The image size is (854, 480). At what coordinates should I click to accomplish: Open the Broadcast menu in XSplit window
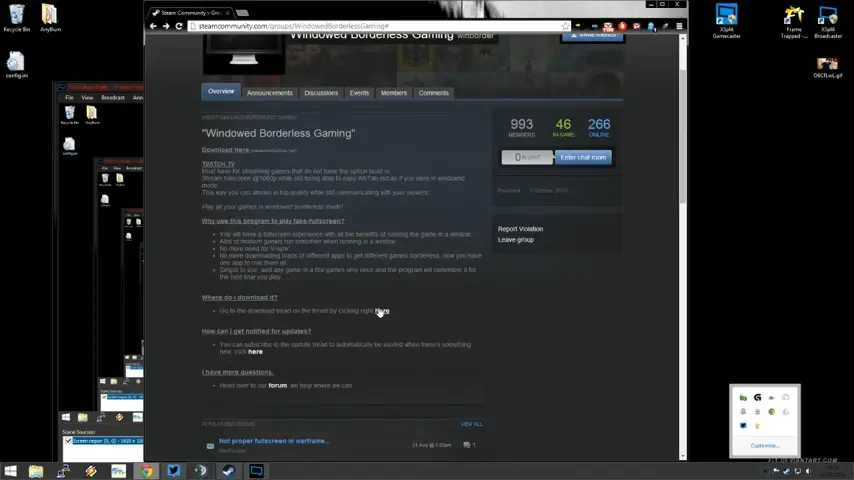pos(113,98)
